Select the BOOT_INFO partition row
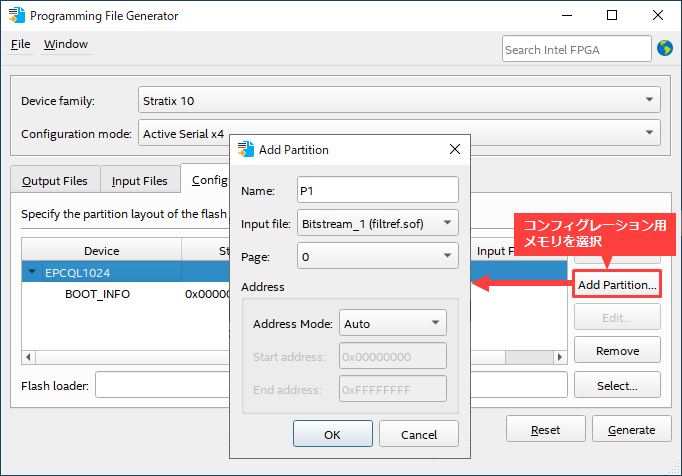The width and height of the screenshot is (682, 476). (97, 294)
